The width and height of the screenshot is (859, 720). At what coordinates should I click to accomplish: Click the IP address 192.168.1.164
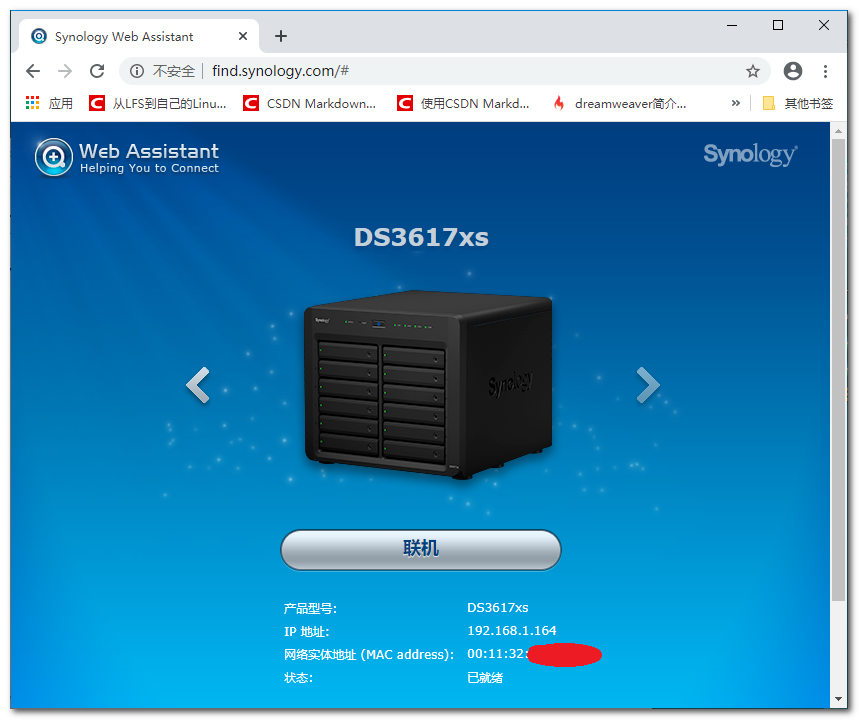coord(512,631)
